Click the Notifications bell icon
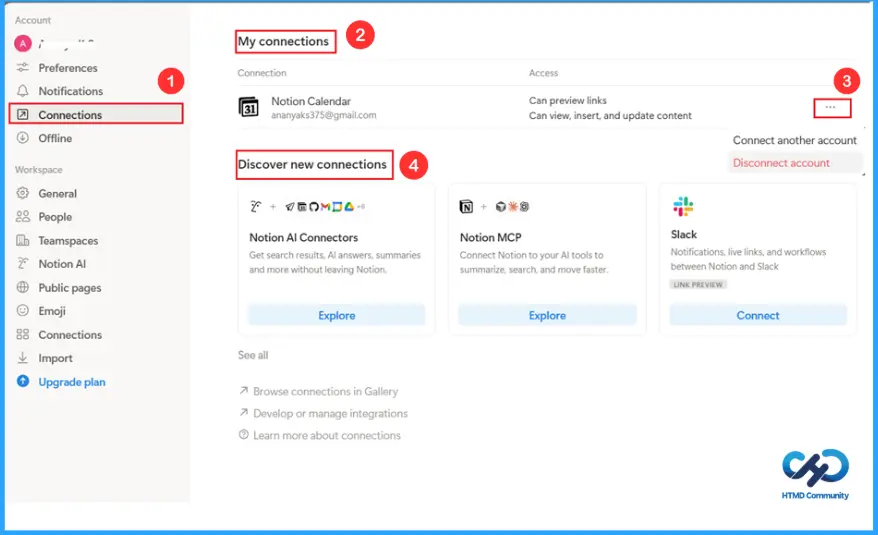This screenshot has height=535, width=878. 22,91
